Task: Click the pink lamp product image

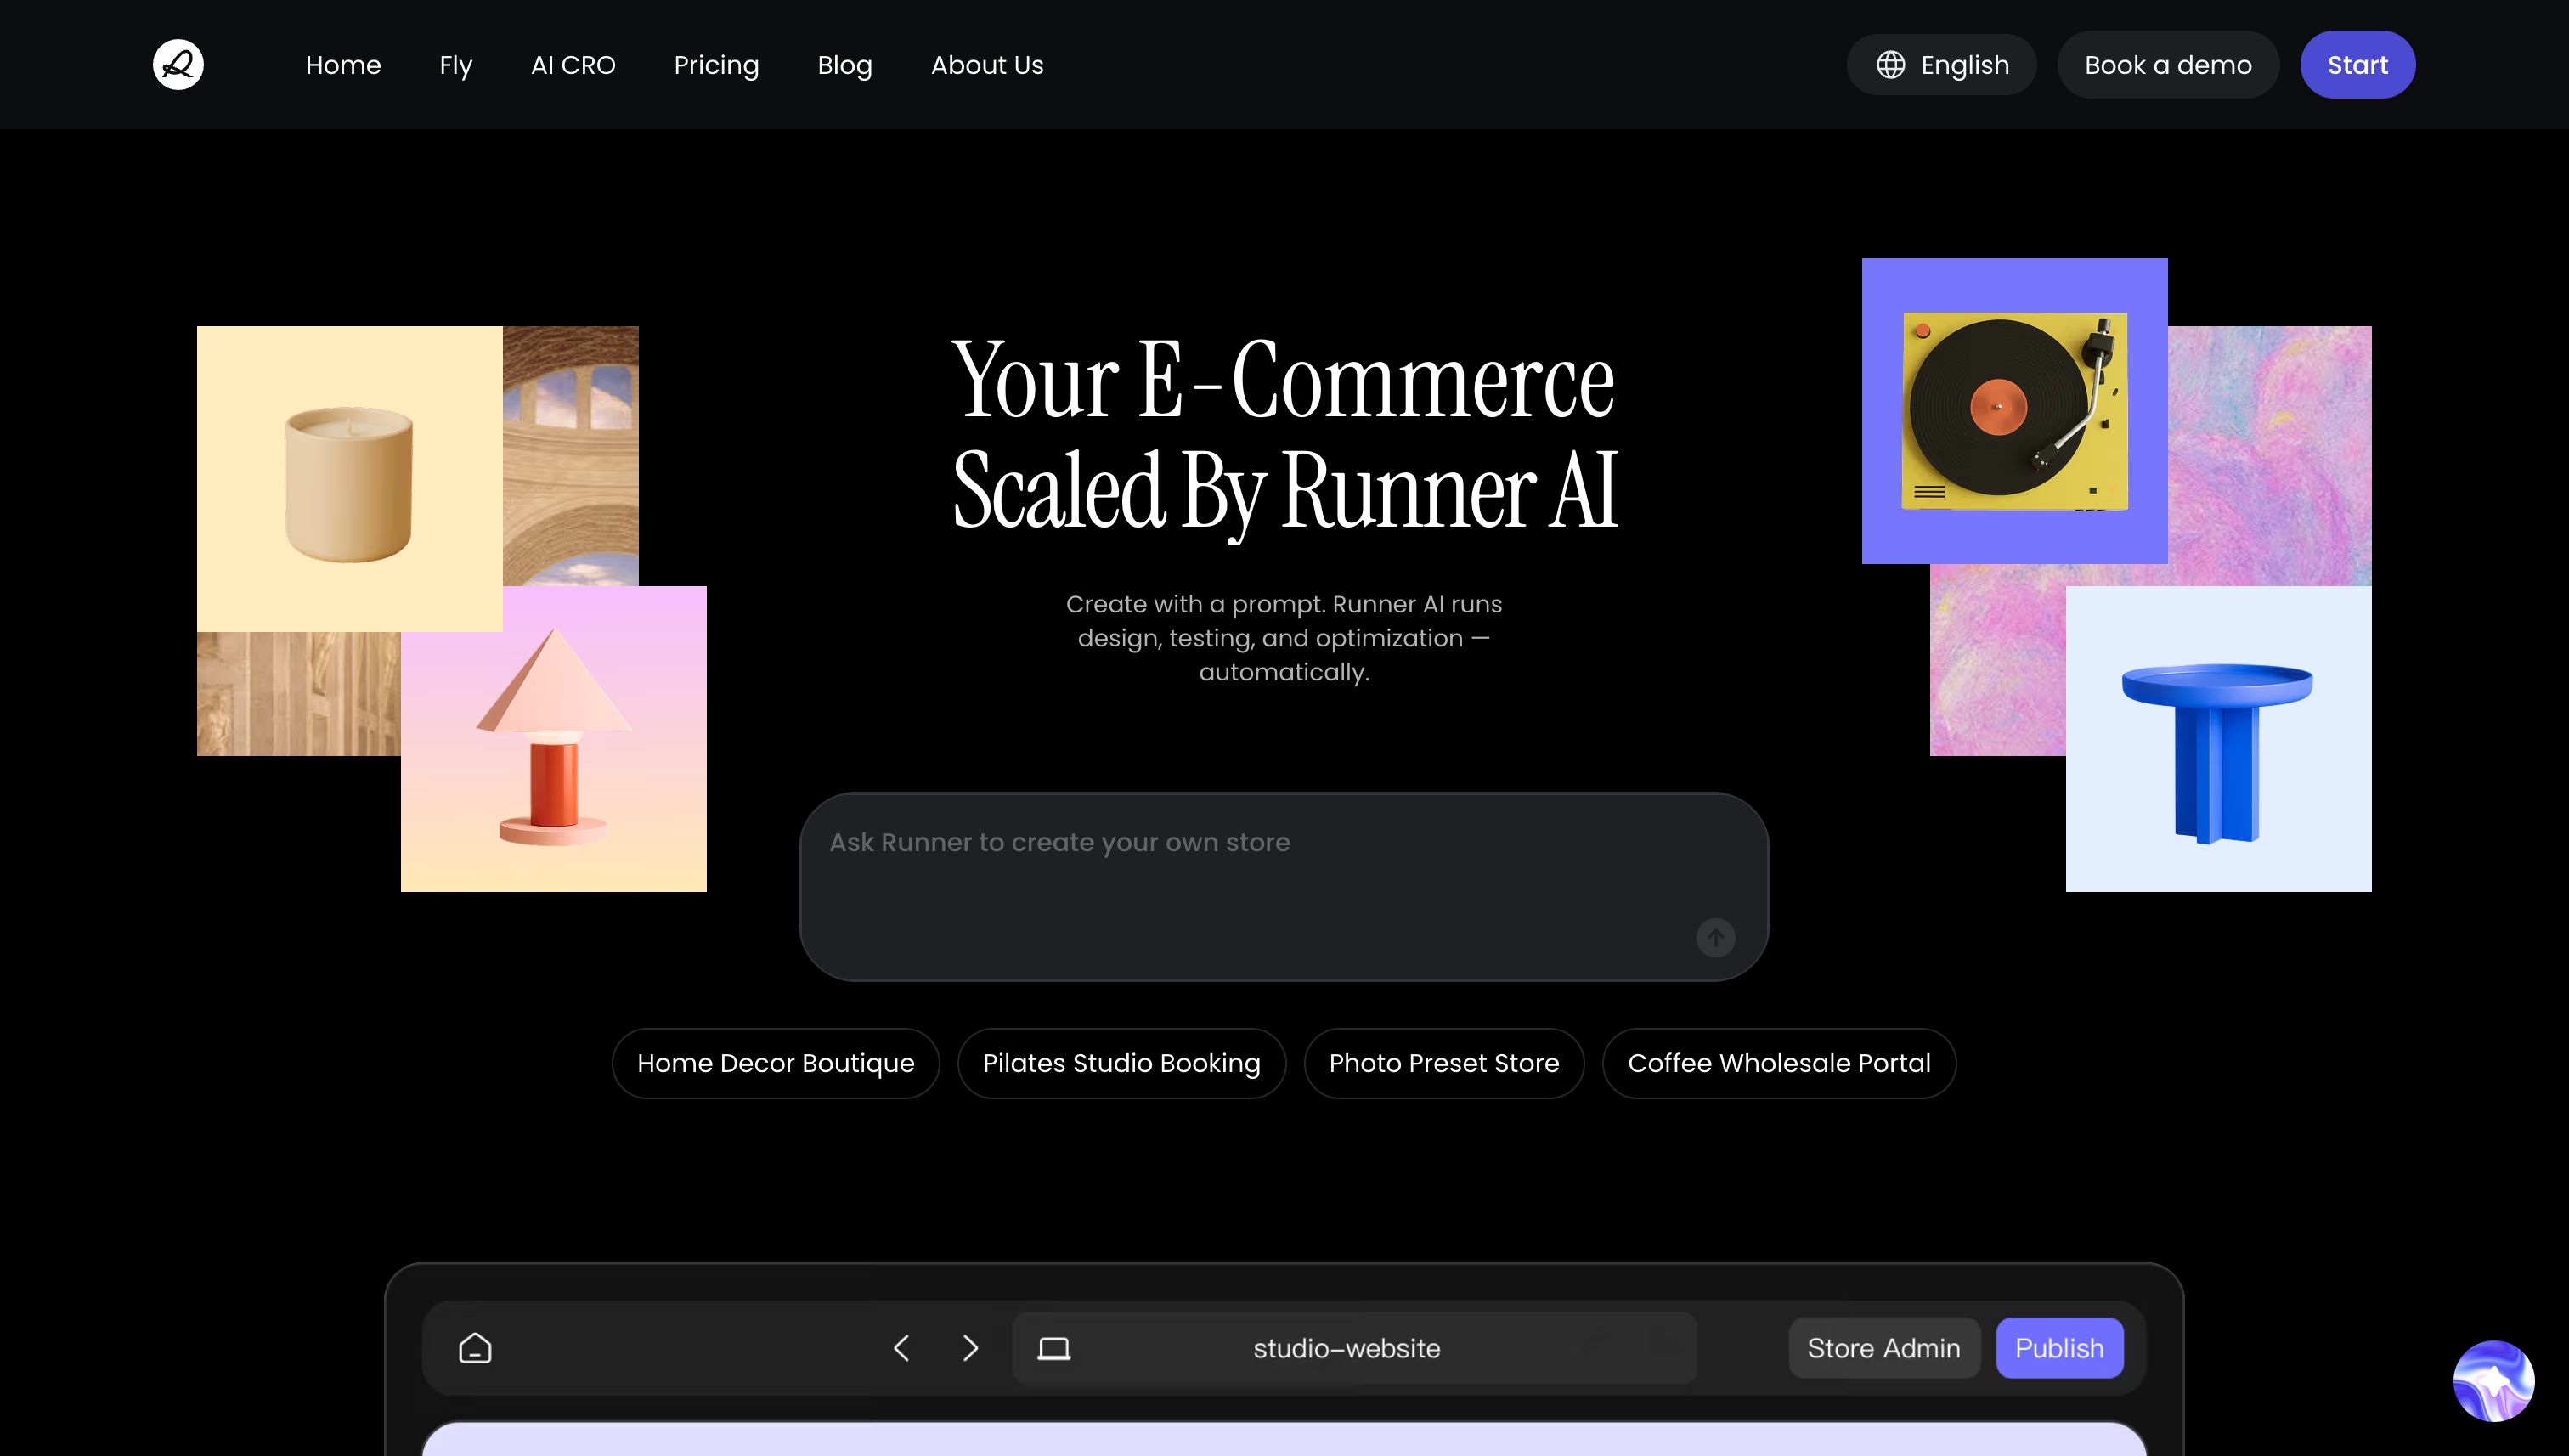Action: (x=553, y=739)
